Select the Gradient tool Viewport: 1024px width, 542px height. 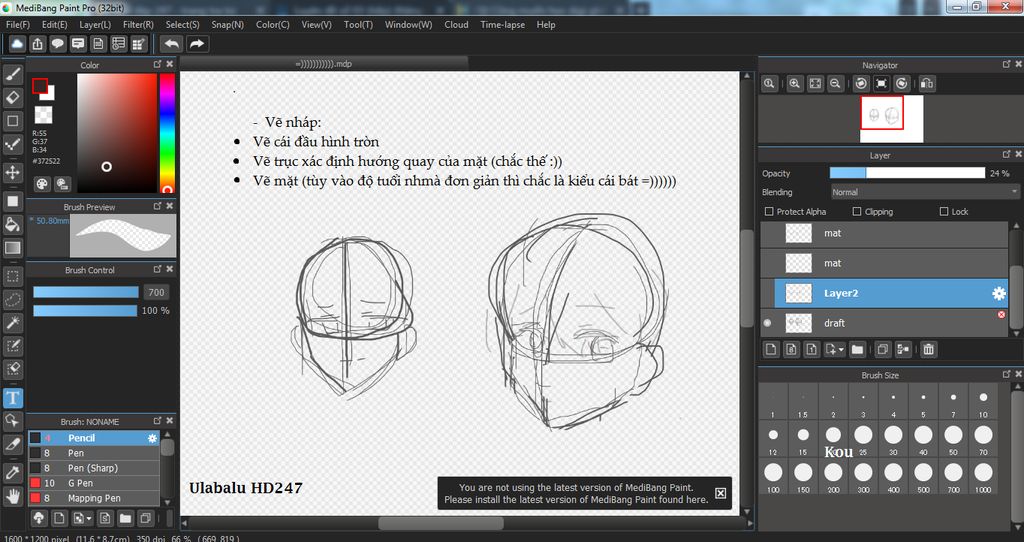coord(13,248)
